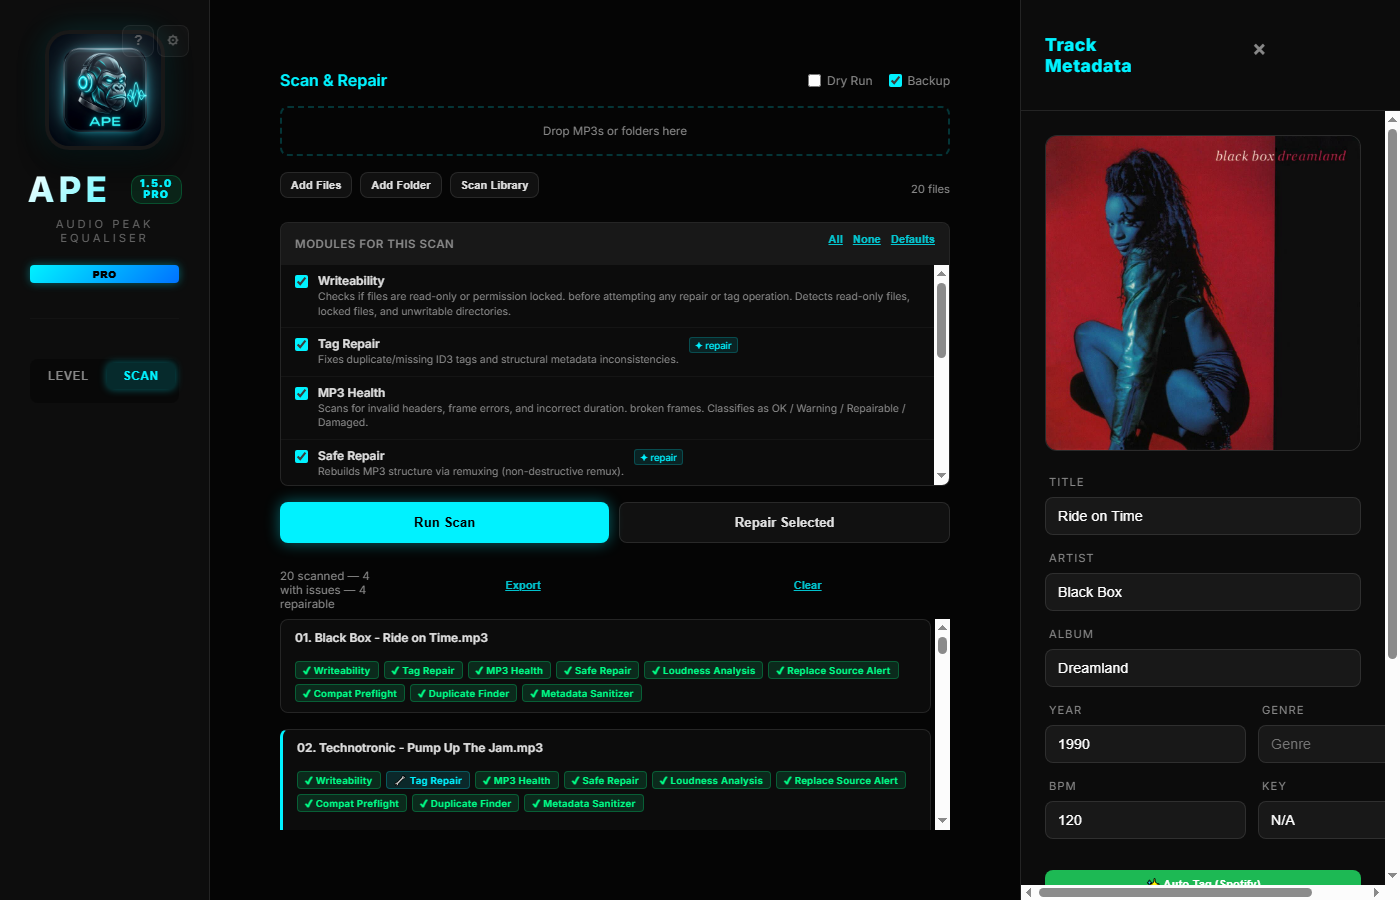Toggle the Safe Repair module checkbox
This screenshot has width=1400, height=900.
[x=301, y=457]
